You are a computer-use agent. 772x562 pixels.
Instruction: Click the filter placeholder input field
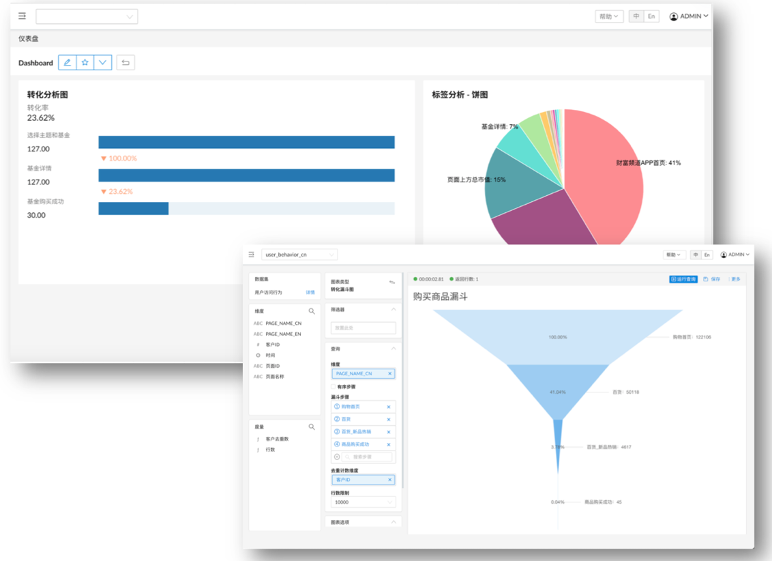pos(363,328)
